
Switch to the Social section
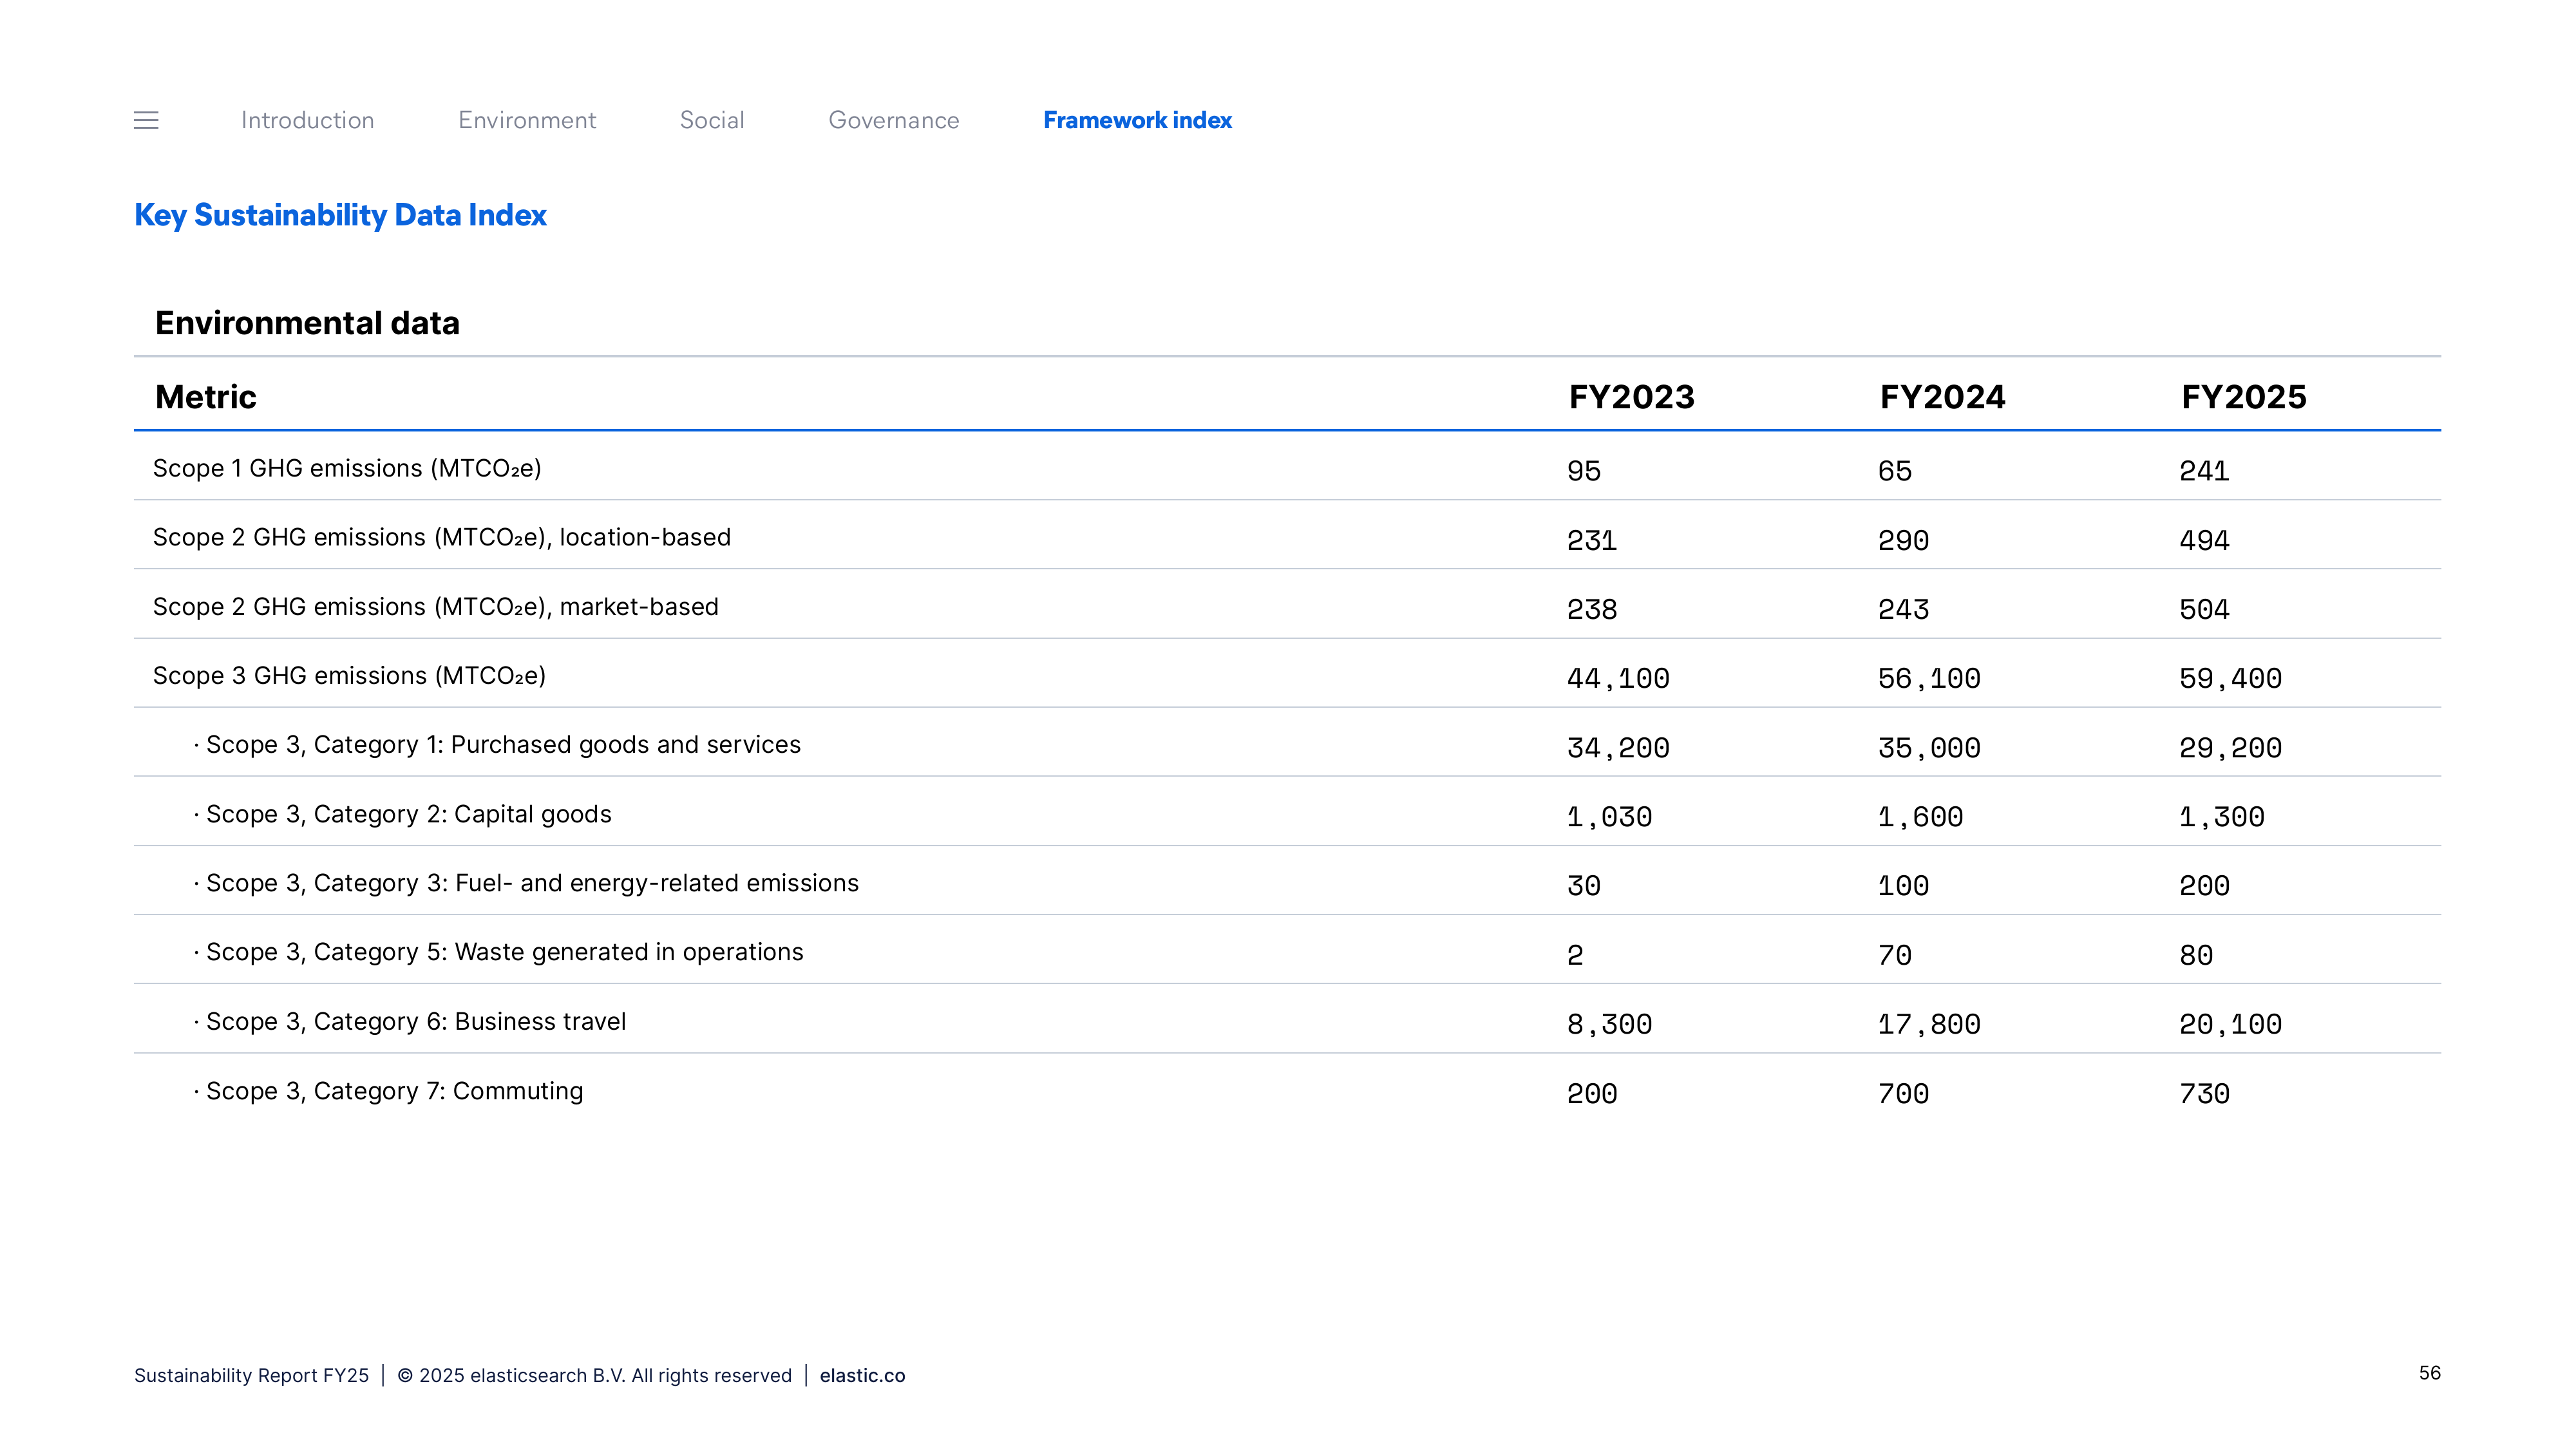712,120
